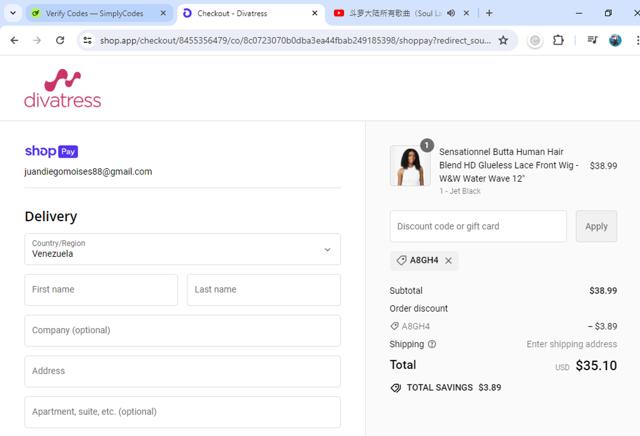Image resolution: width=640 pixels, height=436 pixels.
Task: Click the Enter shipping address text
Action: pyautogui.click(x=571, y=344)
